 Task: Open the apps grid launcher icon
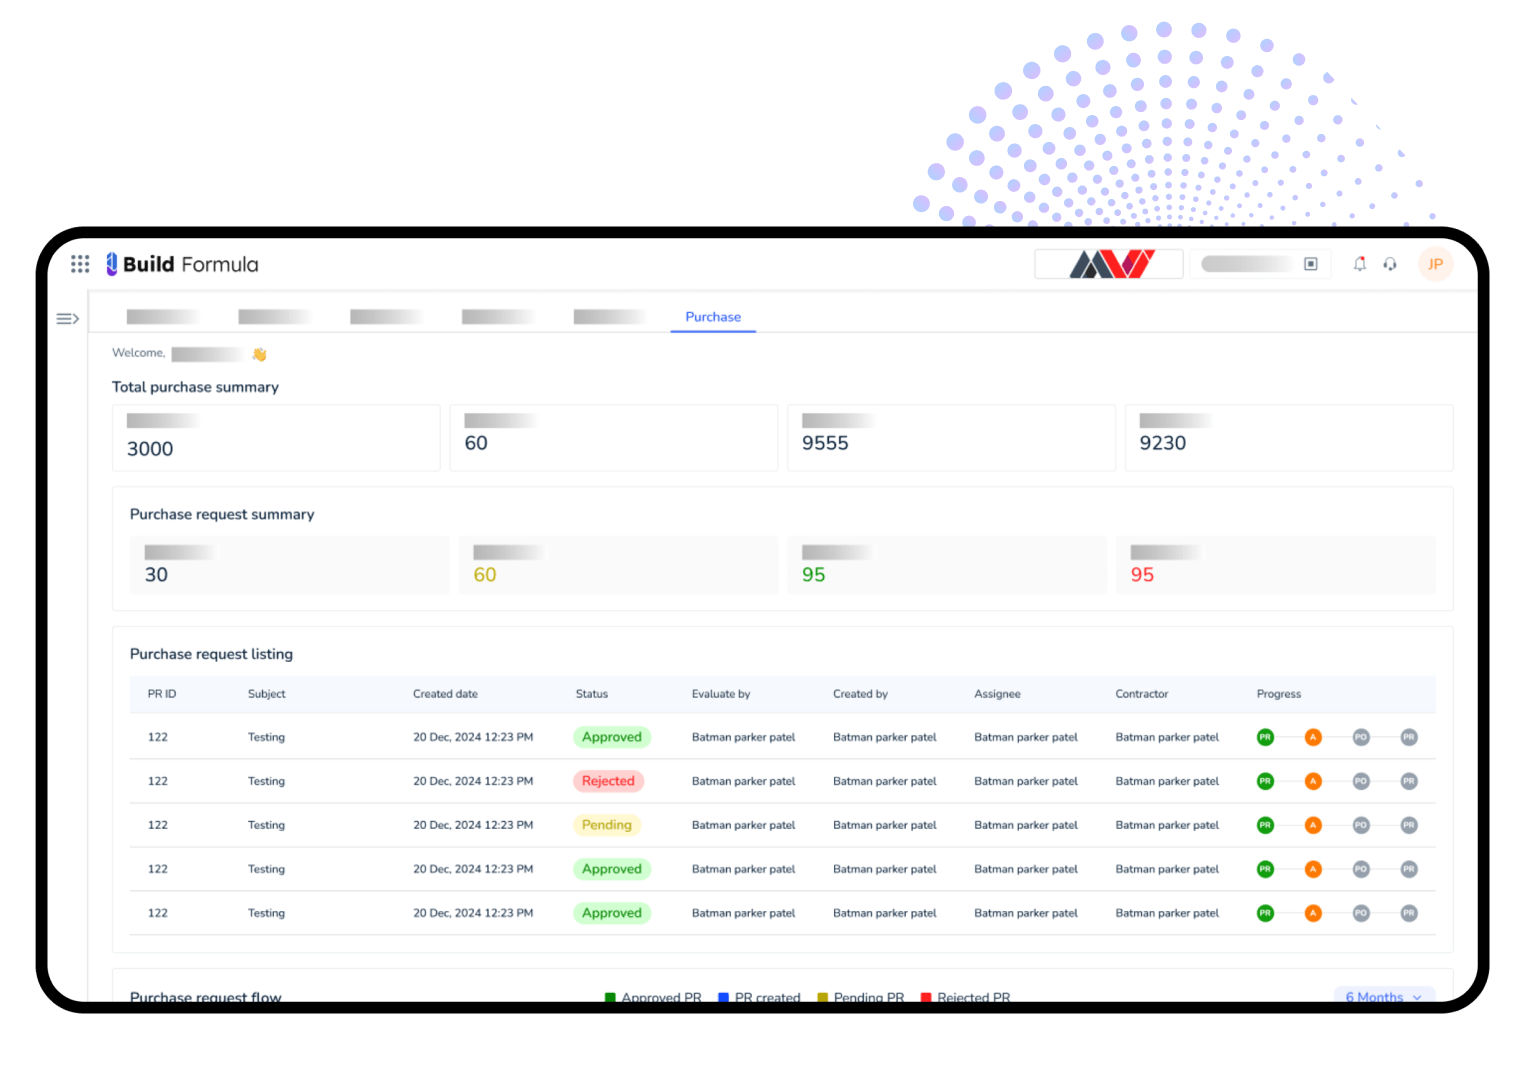(x=80, y=264)
